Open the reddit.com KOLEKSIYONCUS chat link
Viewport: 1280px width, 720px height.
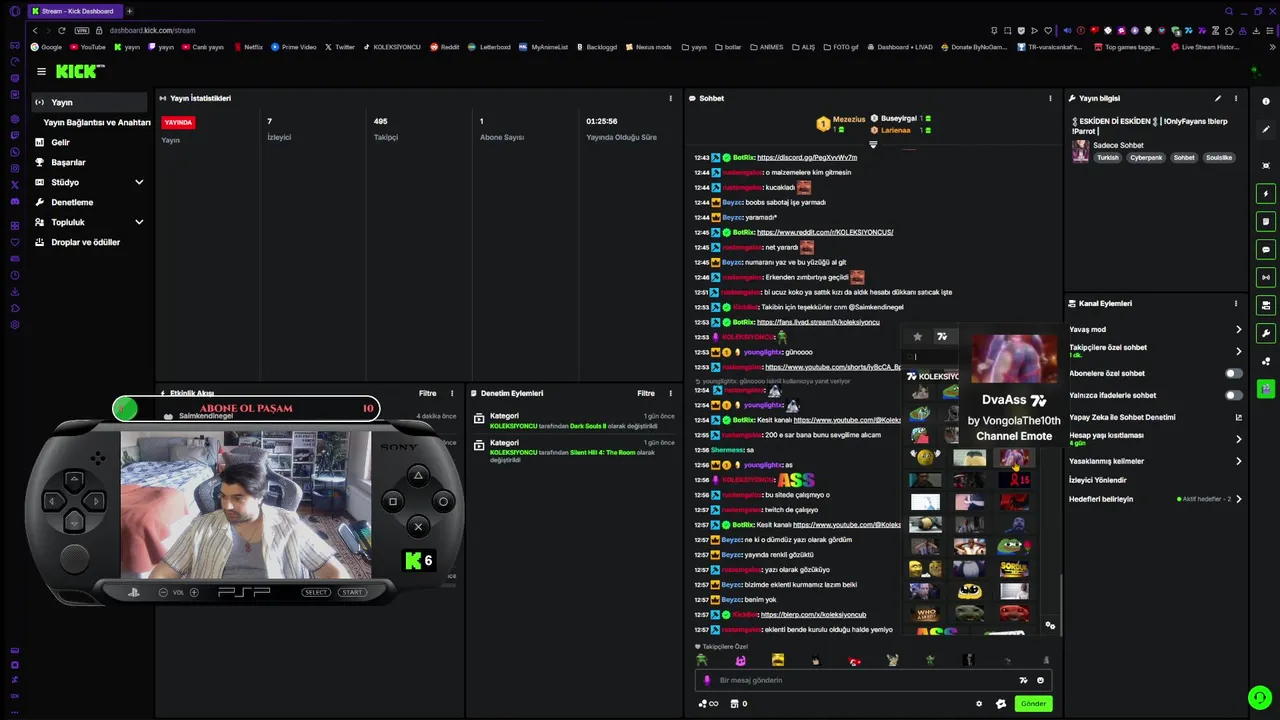[x=825, y=232]
